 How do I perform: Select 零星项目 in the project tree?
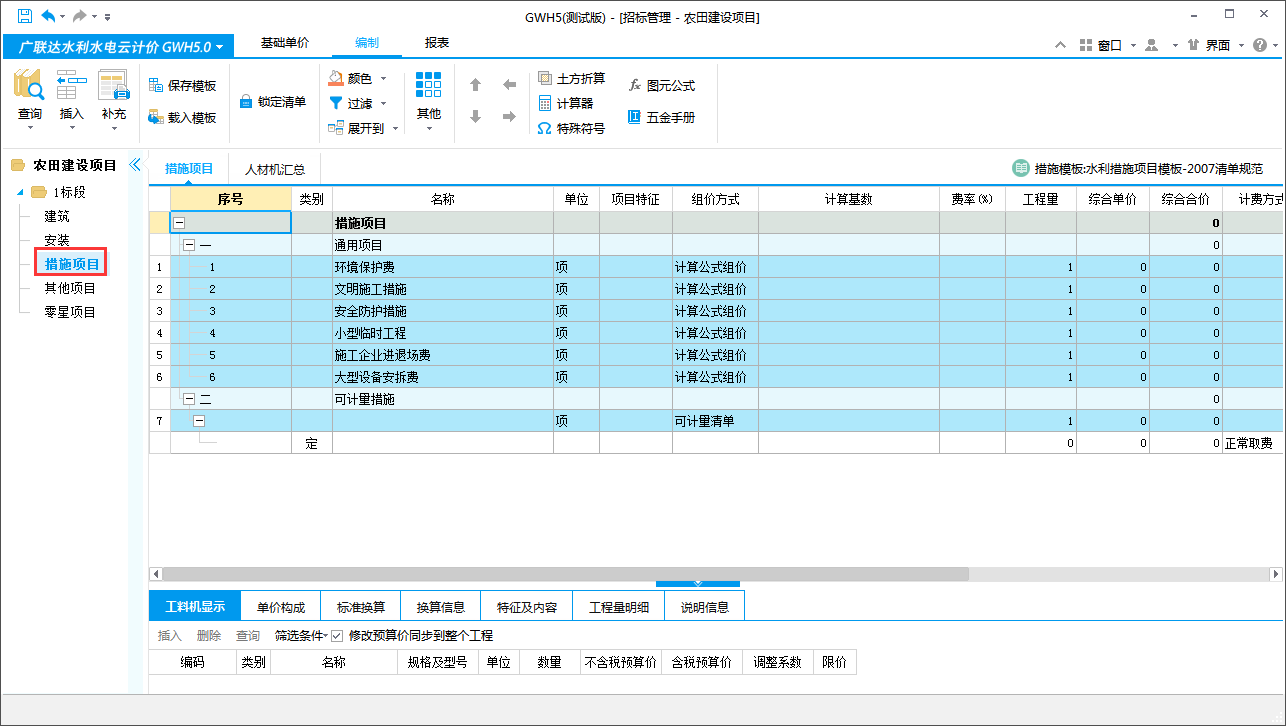(70, 312)
